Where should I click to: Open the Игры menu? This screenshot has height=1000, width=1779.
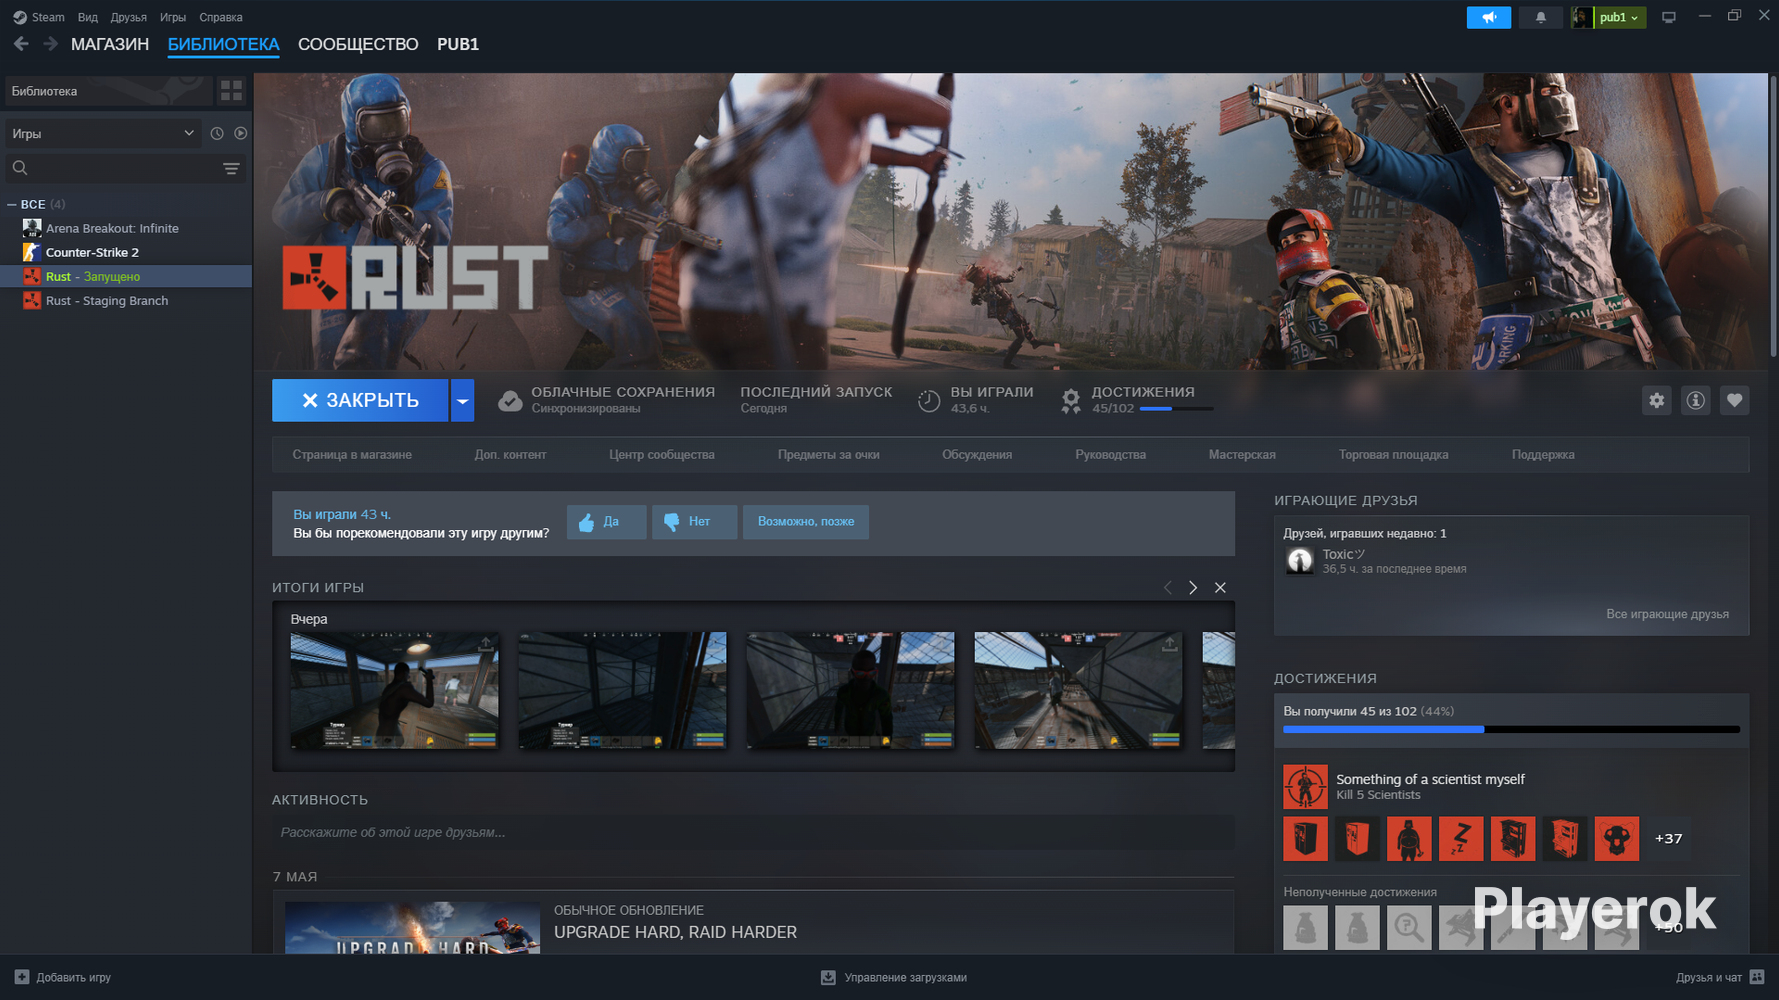173,17
